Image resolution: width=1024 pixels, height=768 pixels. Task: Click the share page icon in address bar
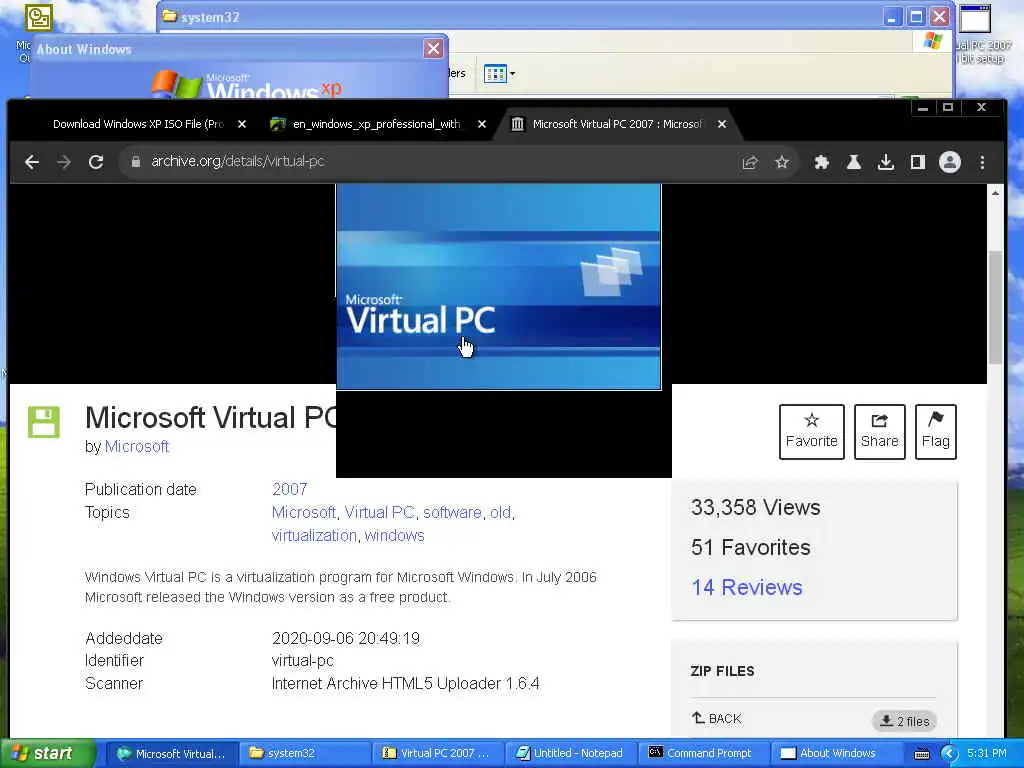point(750,162)
